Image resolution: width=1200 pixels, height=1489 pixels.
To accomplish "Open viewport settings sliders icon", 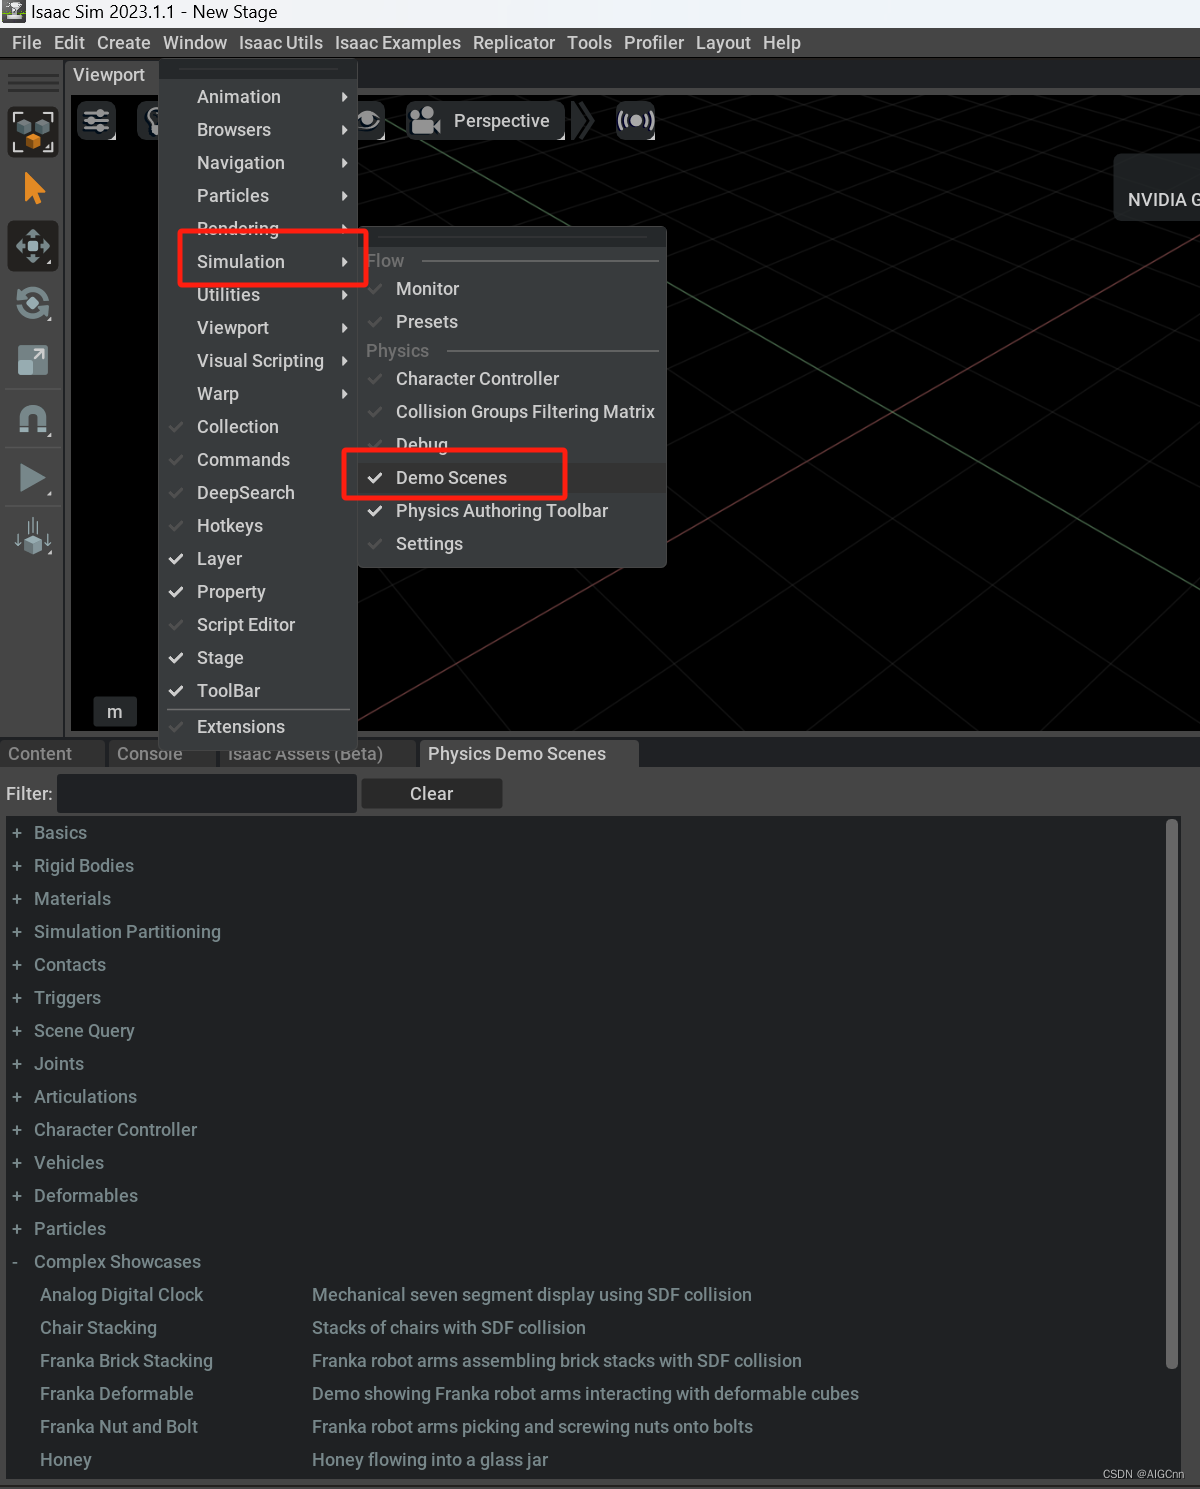I will pos(97,121).
